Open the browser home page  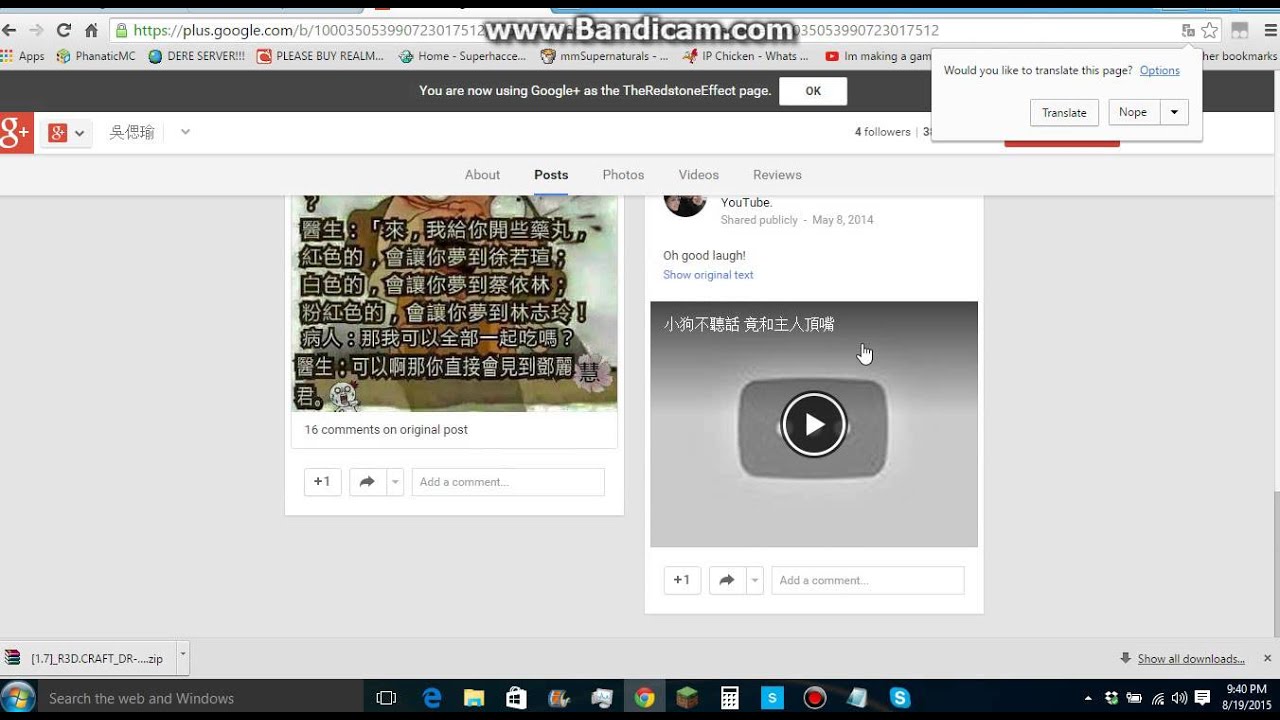click(91, 30)
